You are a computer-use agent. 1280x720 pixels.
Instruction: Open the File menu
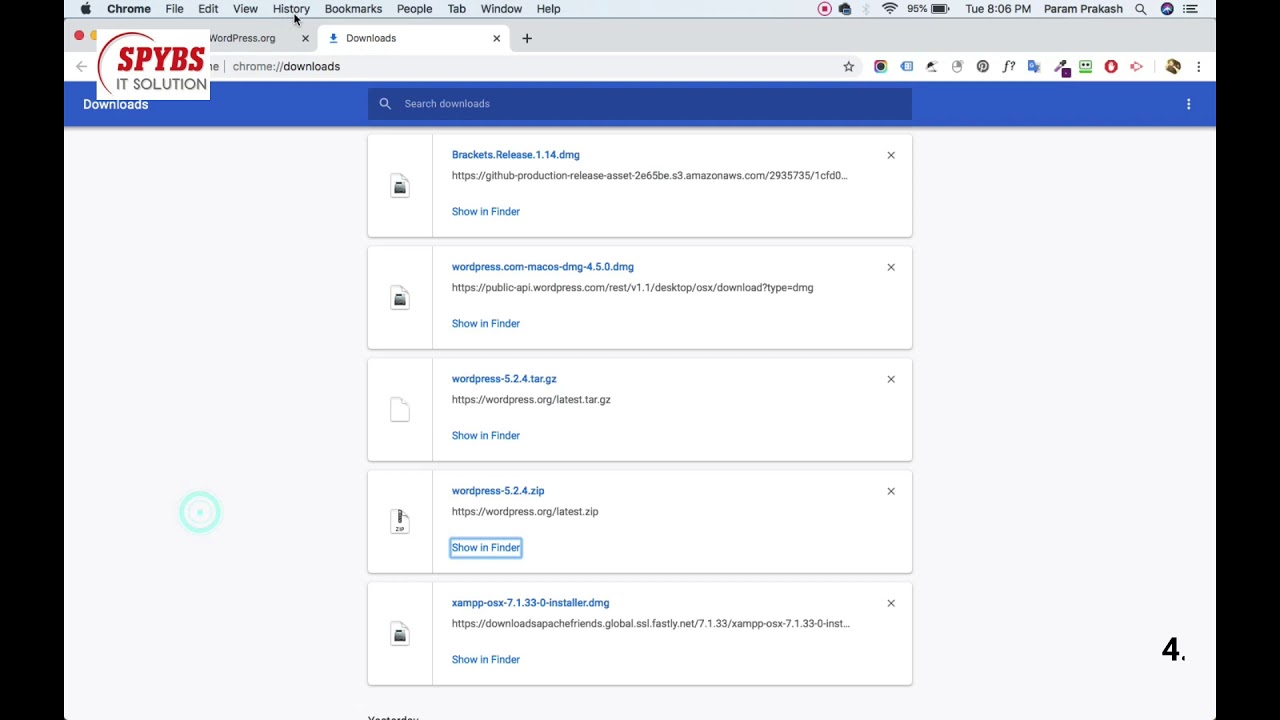pos(174,9)
